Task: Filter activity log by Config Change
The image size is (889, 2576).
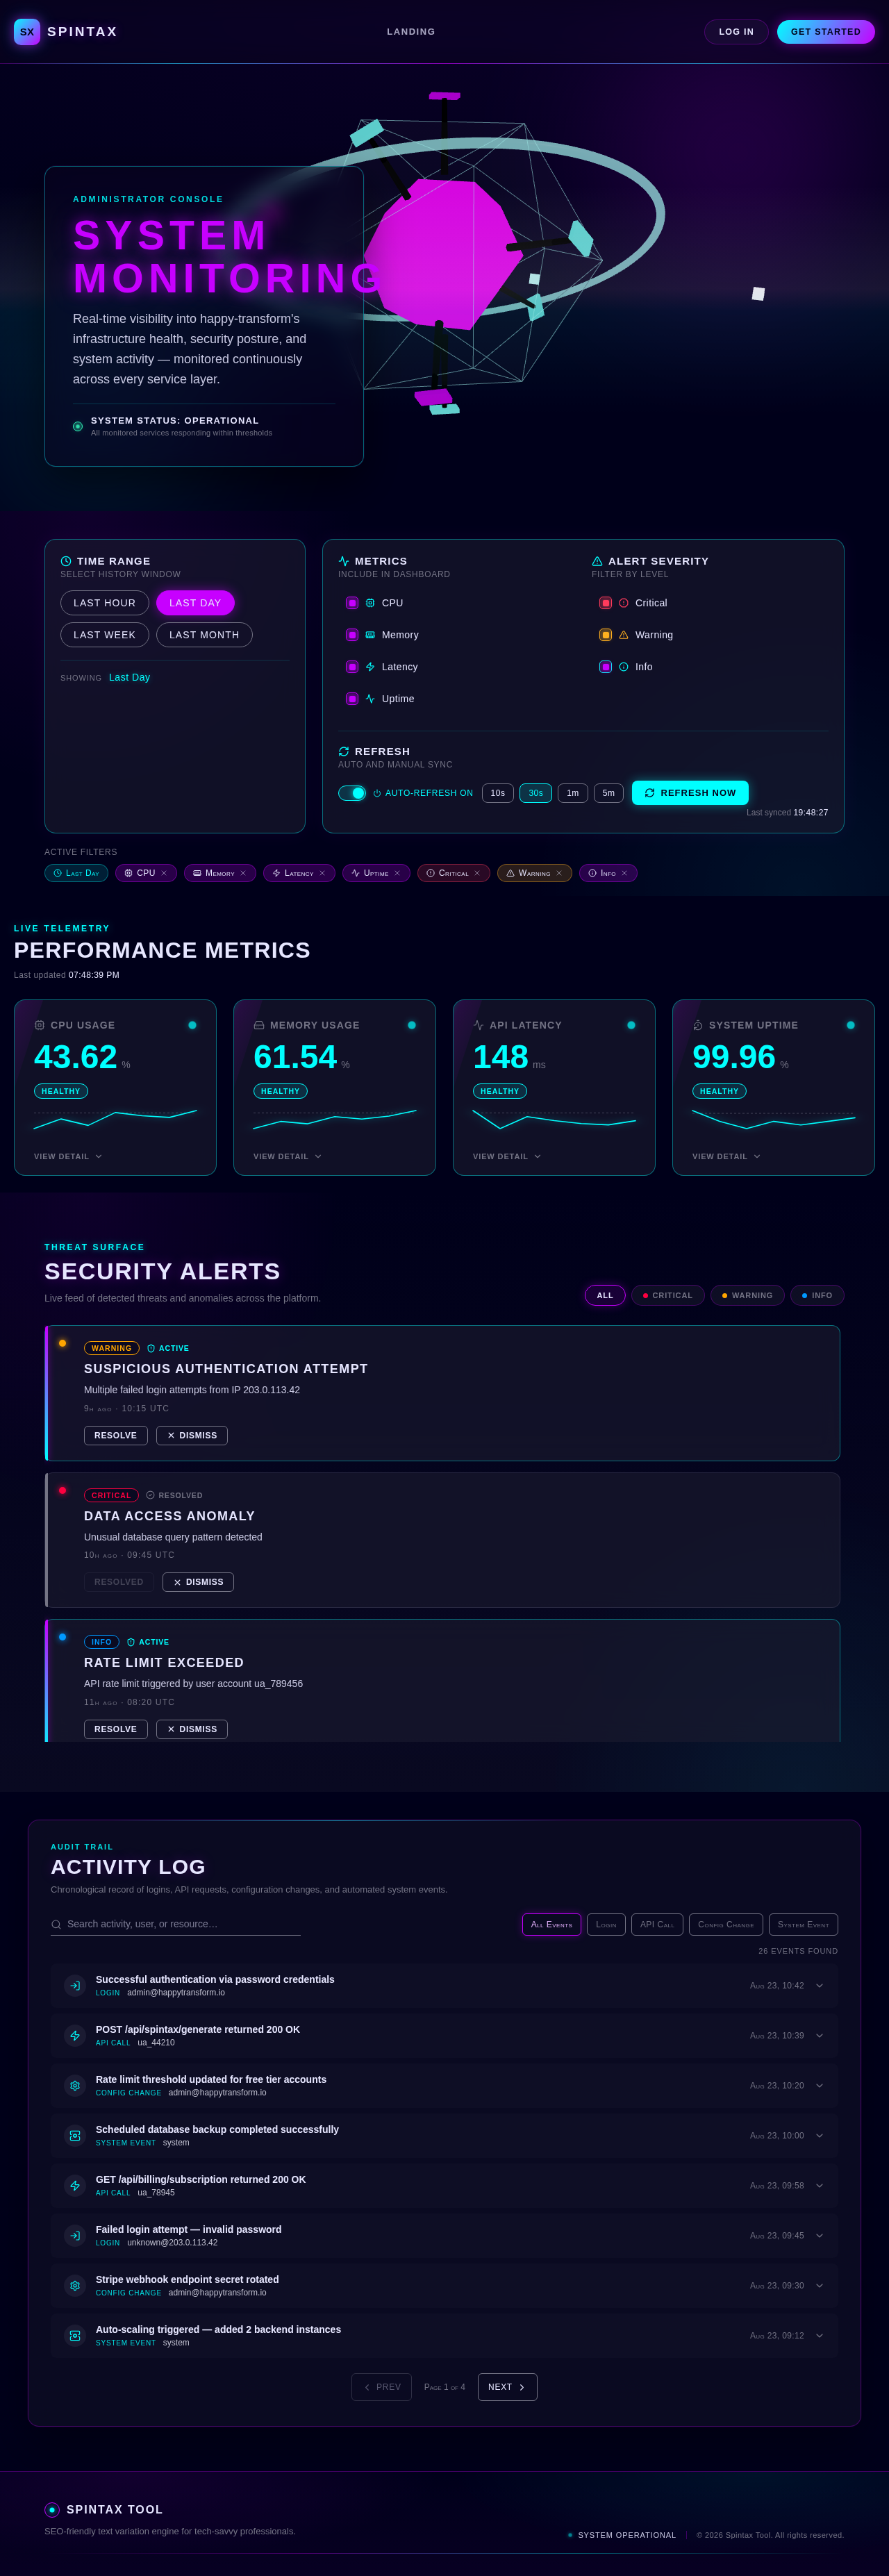Action: tap(726, 1924)
